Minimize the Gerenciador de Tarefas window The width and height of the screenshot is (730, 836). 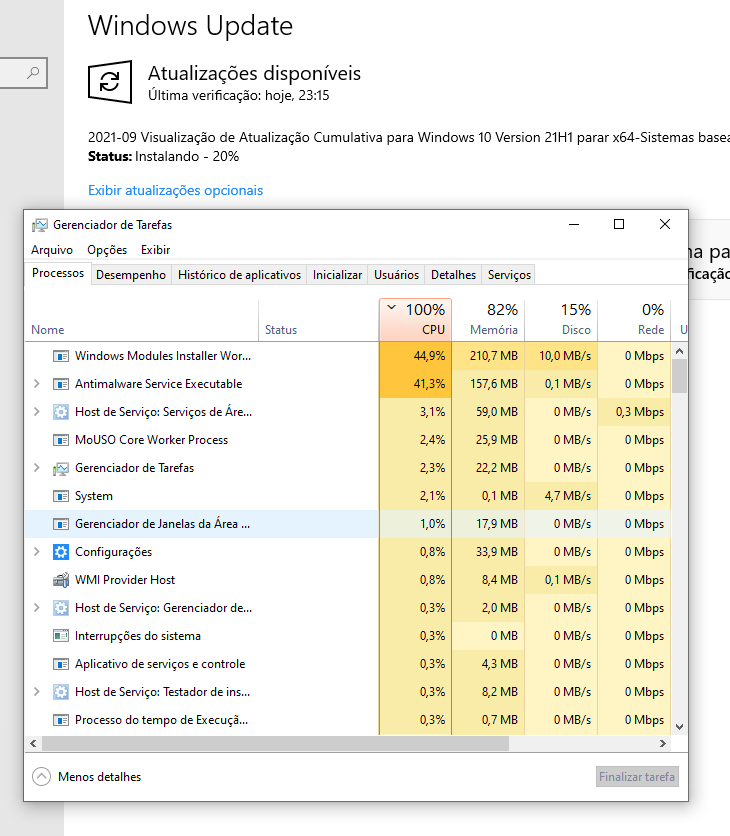point(574,224)
